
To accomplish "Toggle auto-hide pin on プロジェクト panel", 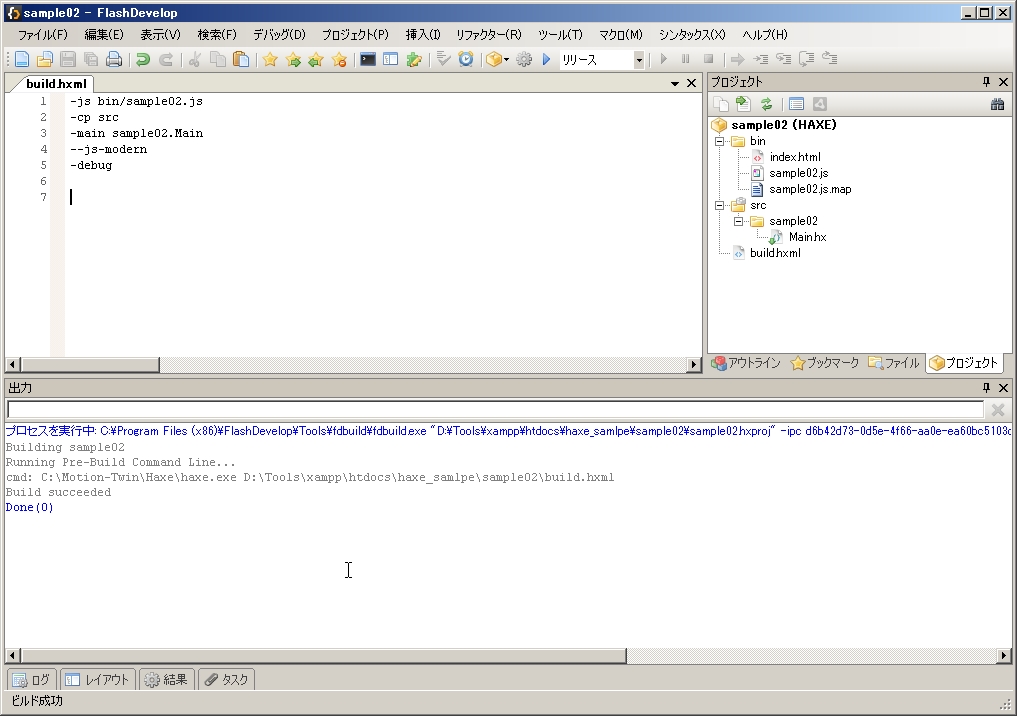I will 986,82.
